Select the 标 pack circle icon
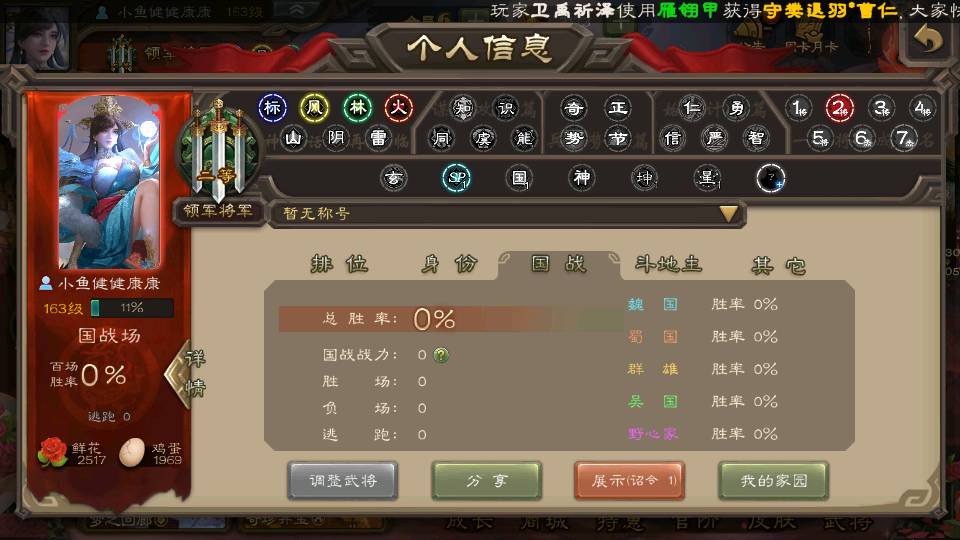The height and width of the screenshot is (540, 960). click(272, 108)
